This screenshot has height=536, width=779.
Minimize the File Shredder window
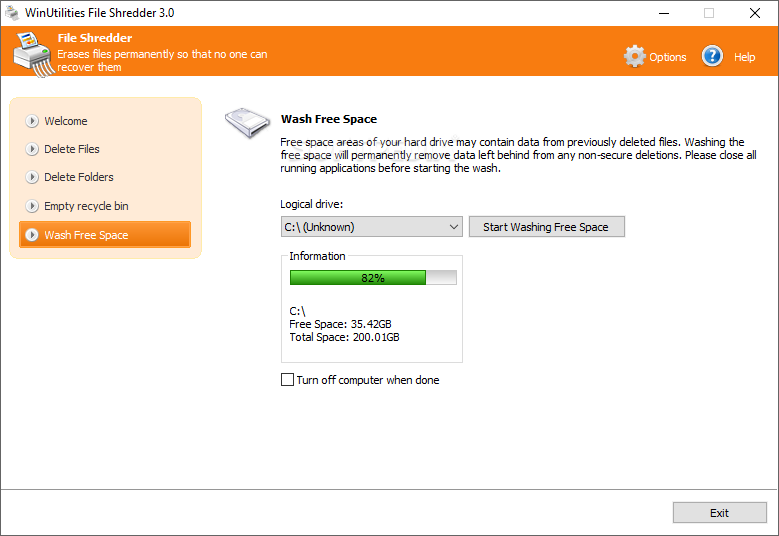664,13
